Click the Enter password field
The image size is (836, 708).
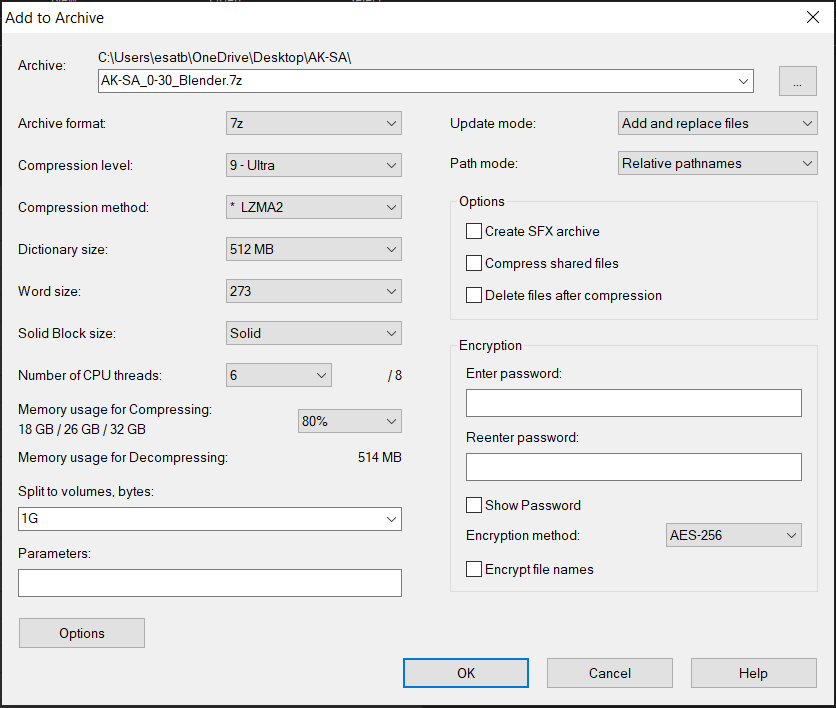pos(634,403)
